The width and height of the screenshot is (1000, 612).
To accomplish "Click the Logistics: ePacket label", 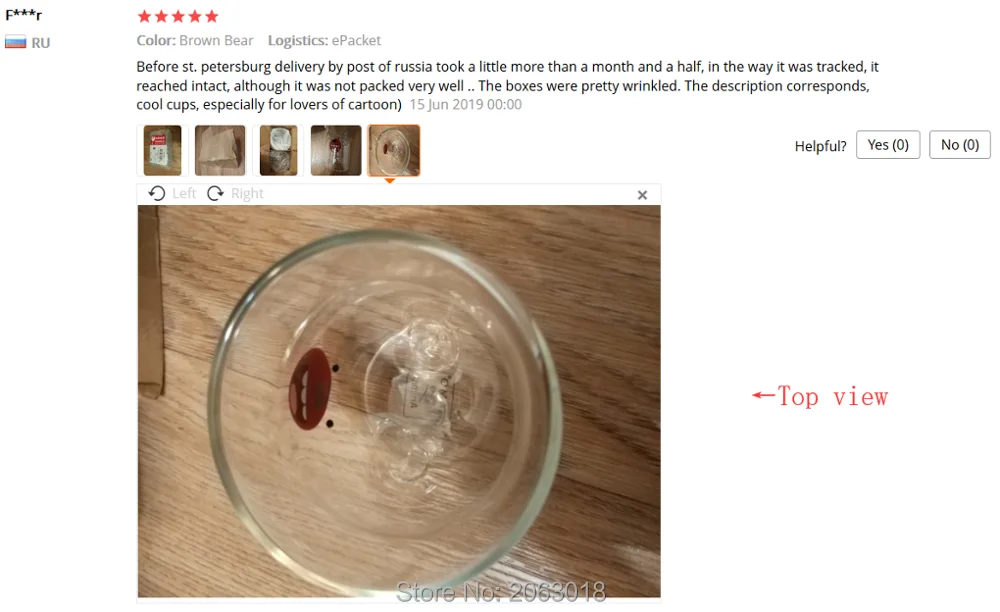I will tap(324, 40).
